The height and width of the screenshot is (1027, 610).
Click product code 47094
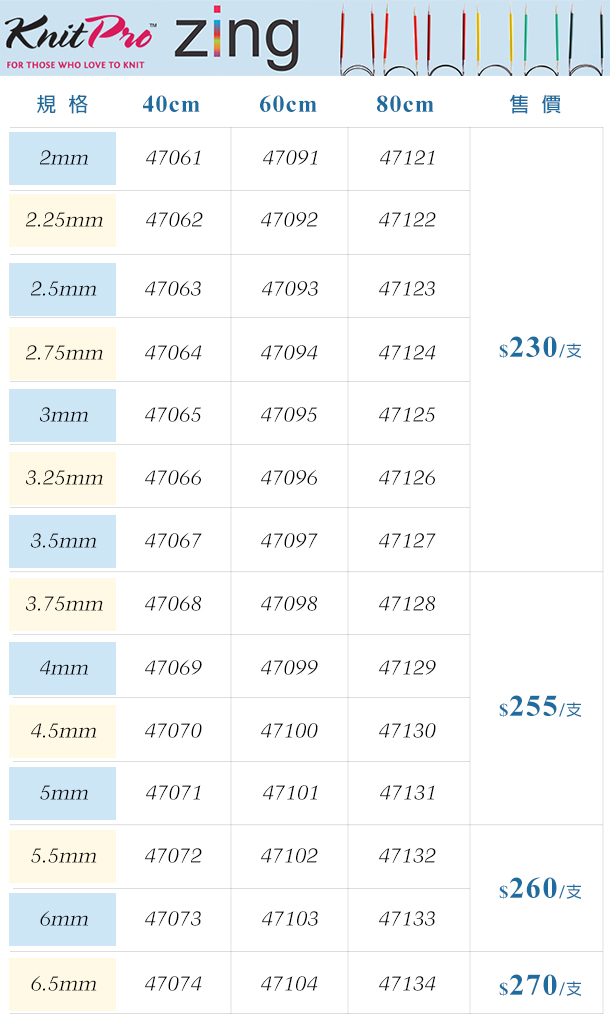[289, 353]
